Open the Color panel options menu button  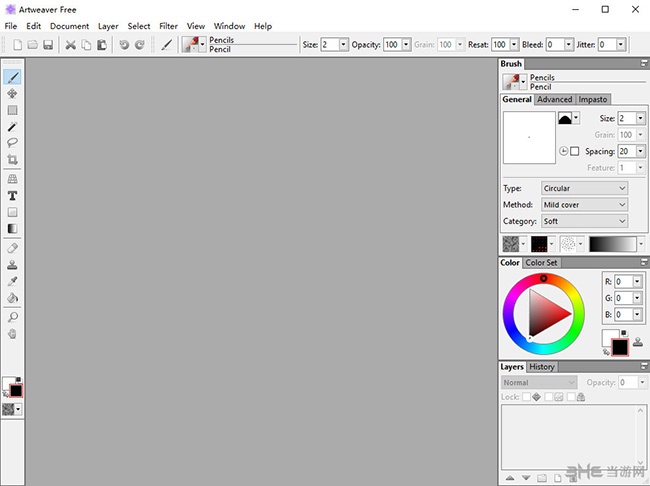pos(644,262)
